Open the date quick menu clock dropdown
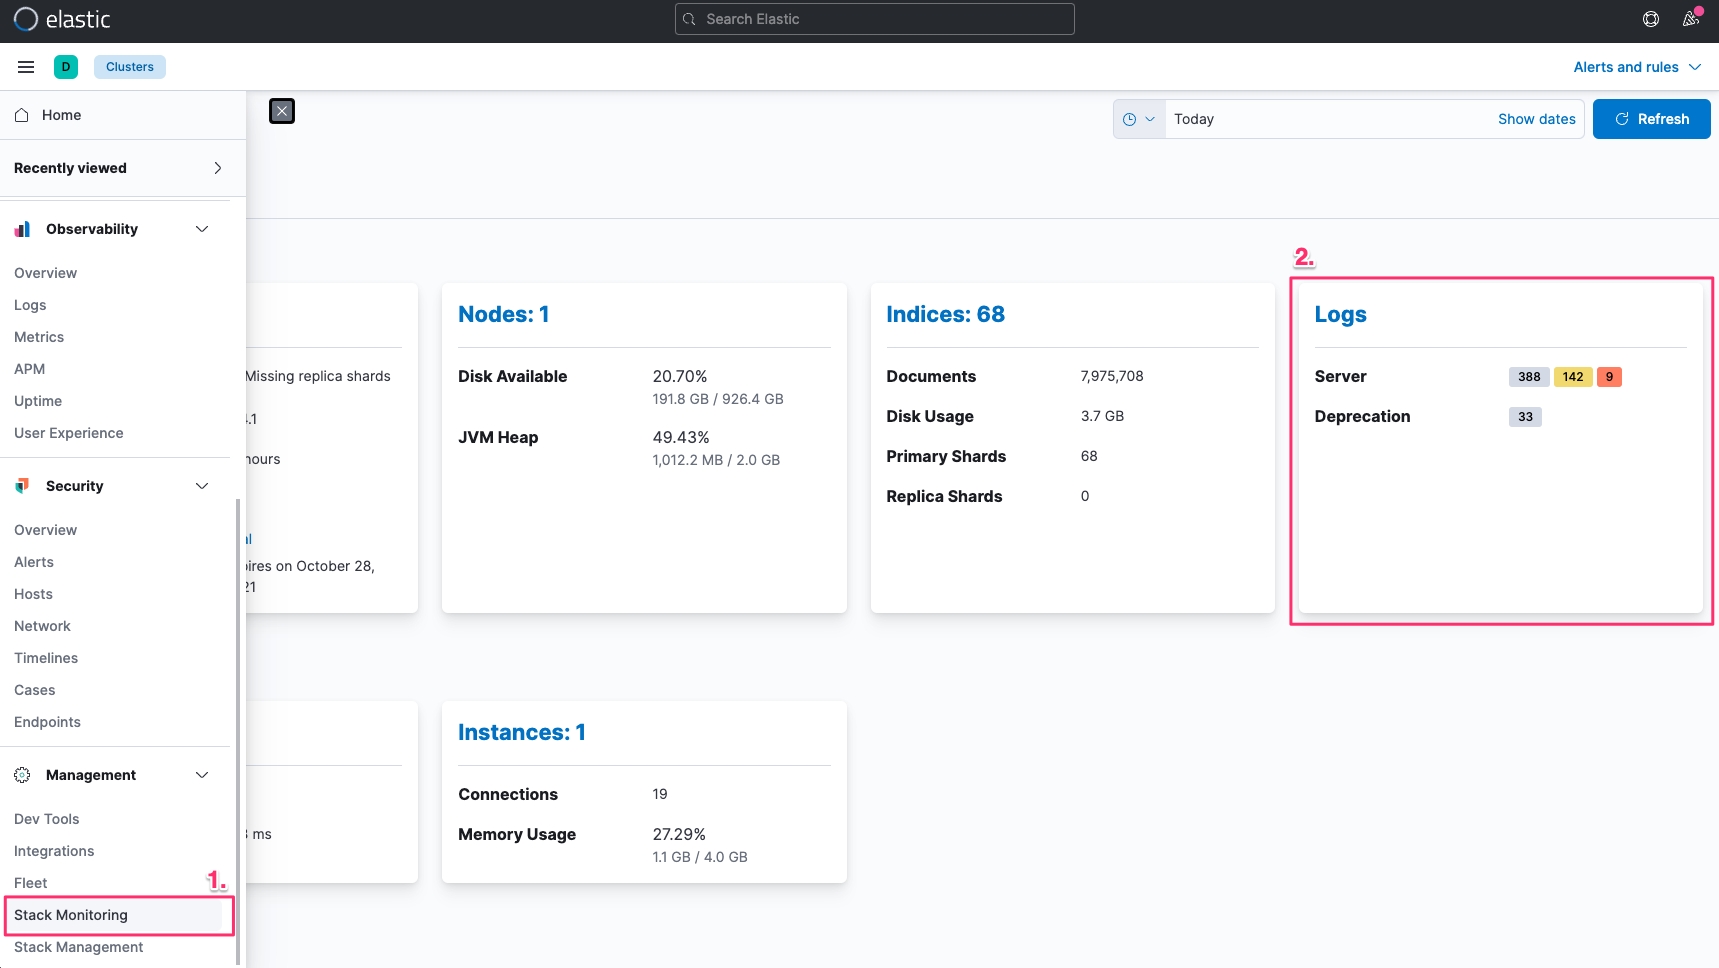Screen dimensions: 1719x968 click(1139, 119)
